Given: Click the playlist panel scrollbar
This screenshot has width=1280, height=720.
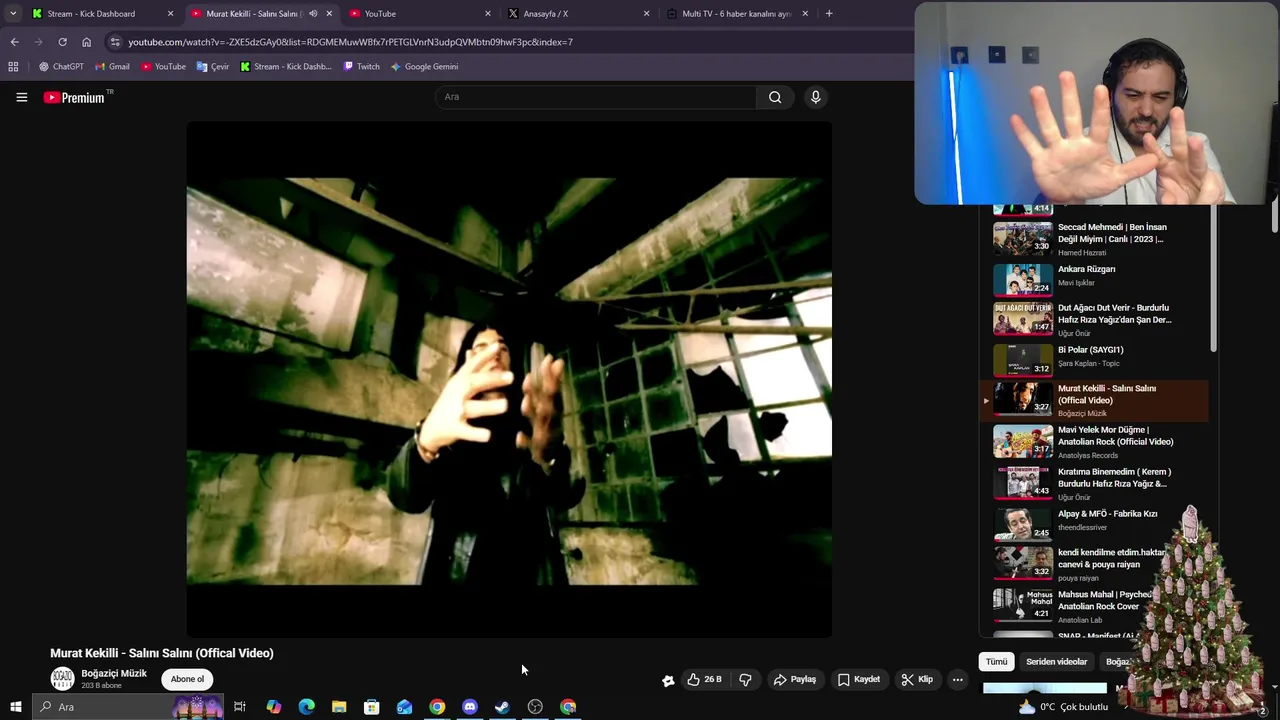Looking at the screenshot, I should click(1213, 280).
